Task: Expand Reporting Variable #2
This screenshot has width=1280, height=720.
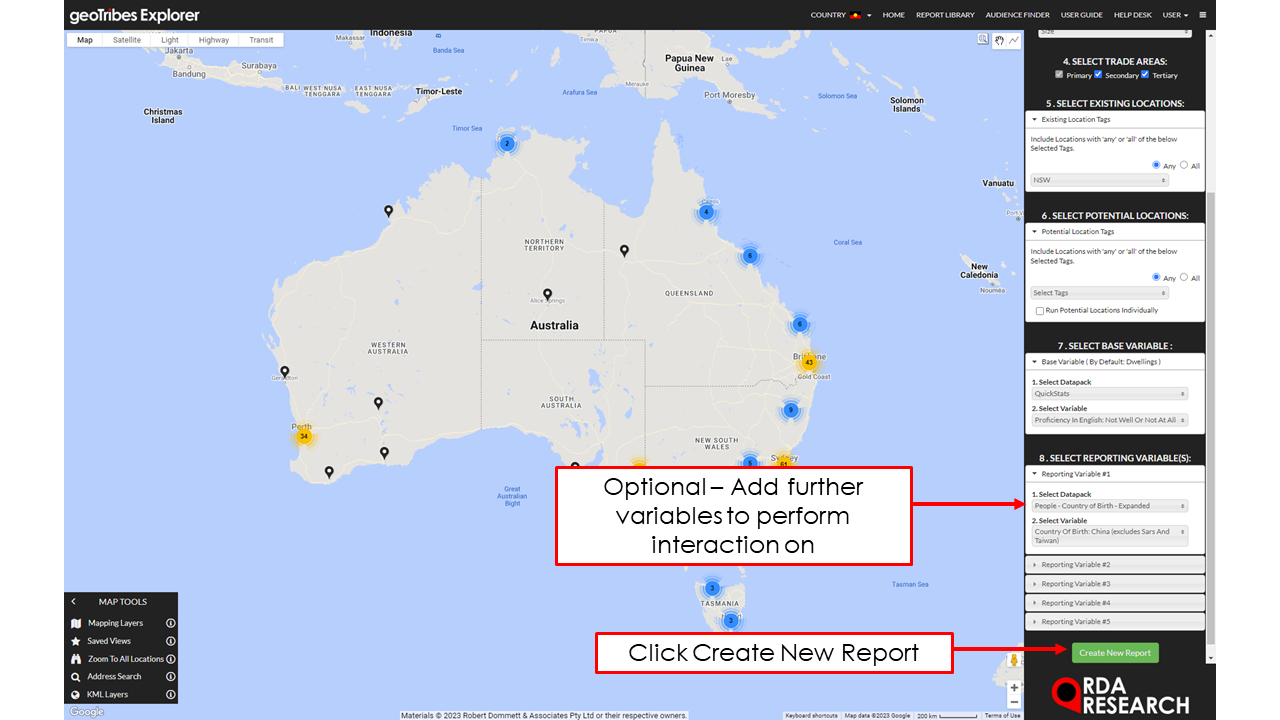Action: [1115, 565]
